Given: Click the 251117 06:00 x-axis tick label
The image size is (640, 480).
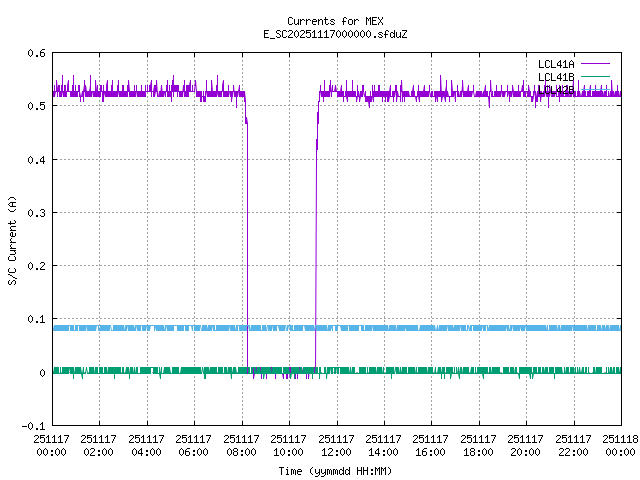Looking at the screenshot, I should click(x=194, y=445).
